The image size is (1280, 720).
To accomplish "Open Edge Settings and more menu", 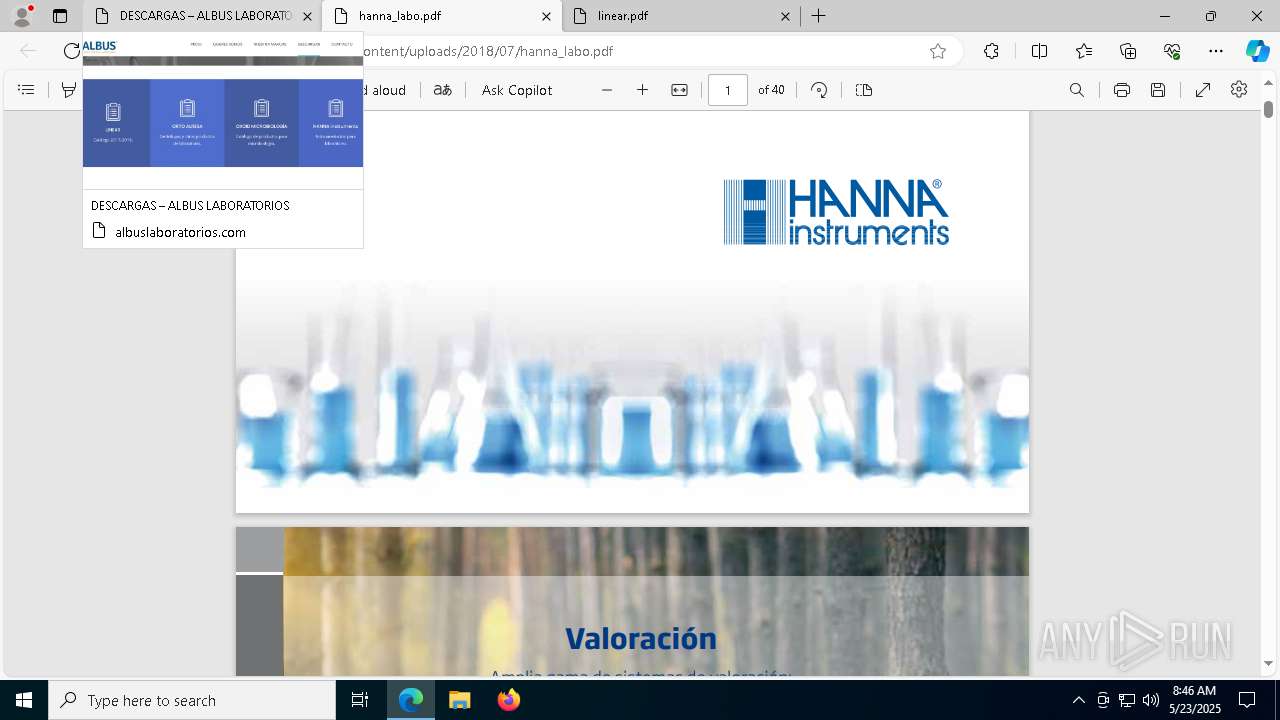I will click(x=1216, y=51).
